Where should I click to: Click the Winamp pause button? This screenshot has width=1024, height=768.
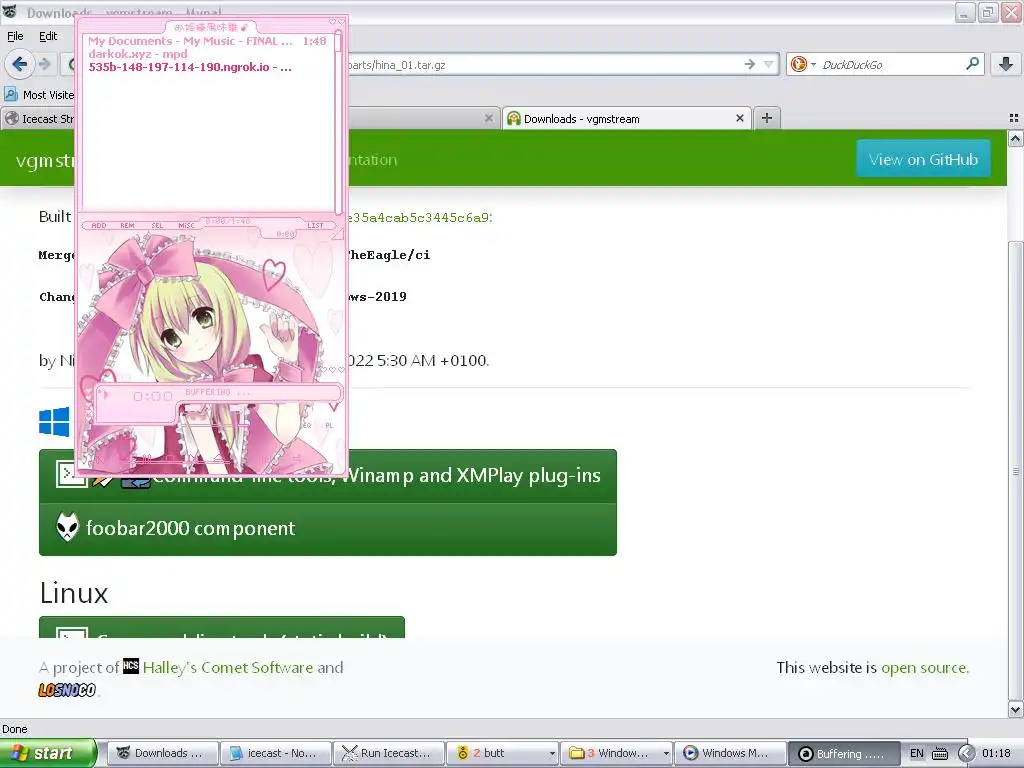147,459
